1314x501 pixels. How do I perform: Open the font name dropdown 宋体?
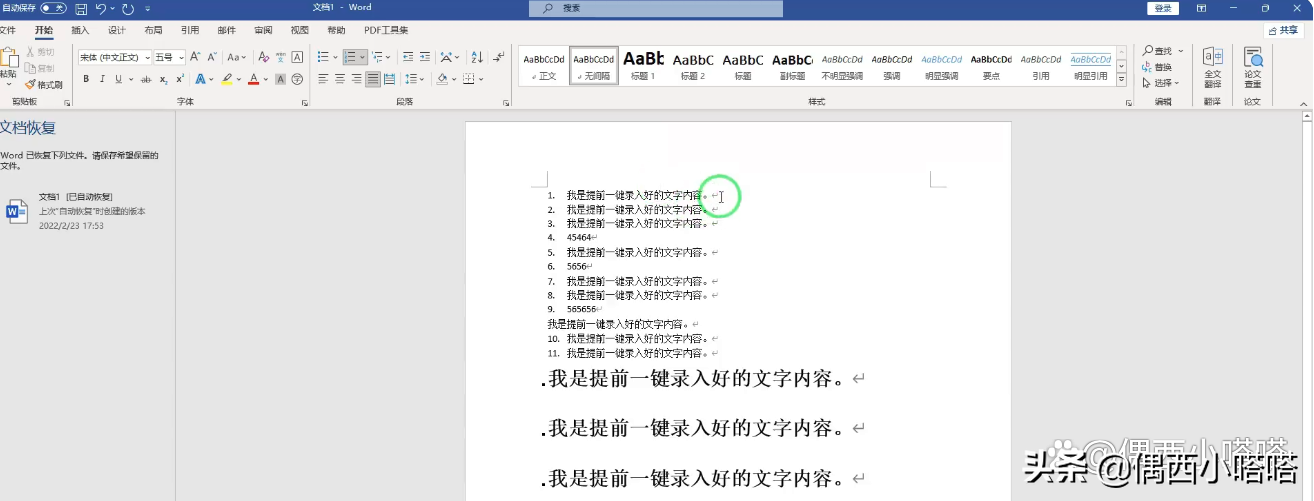[x=115, y=57]
